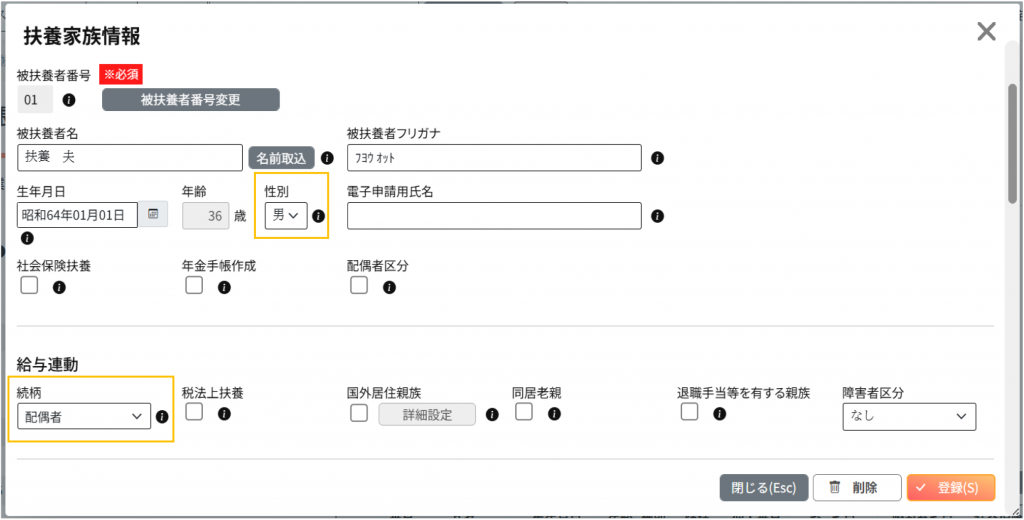Click the 被扶養者番号変更 button

[x=191, y=100]
